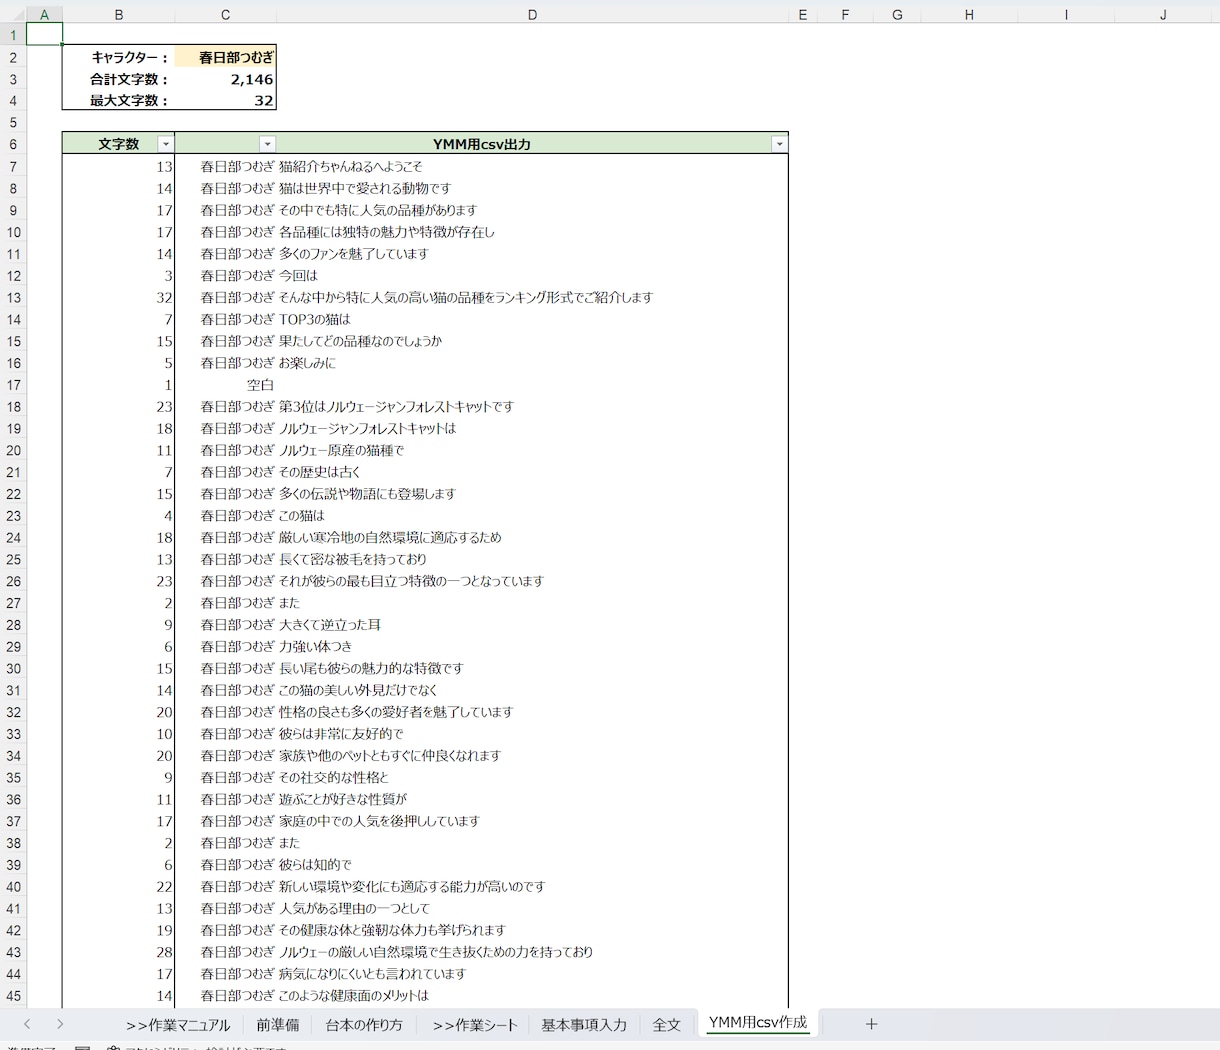Open the column C filter dropdown in the table header
The width and height of the screenshot is (1220, 1050).
point(267,144)
